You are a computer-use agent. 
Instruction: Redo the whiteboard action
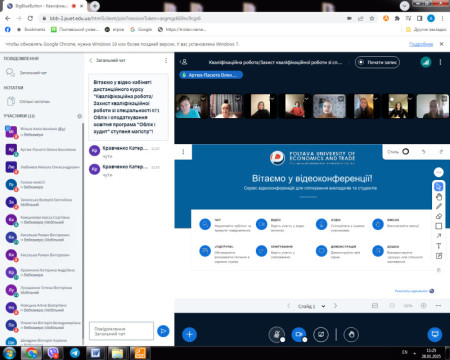point(441,152)
